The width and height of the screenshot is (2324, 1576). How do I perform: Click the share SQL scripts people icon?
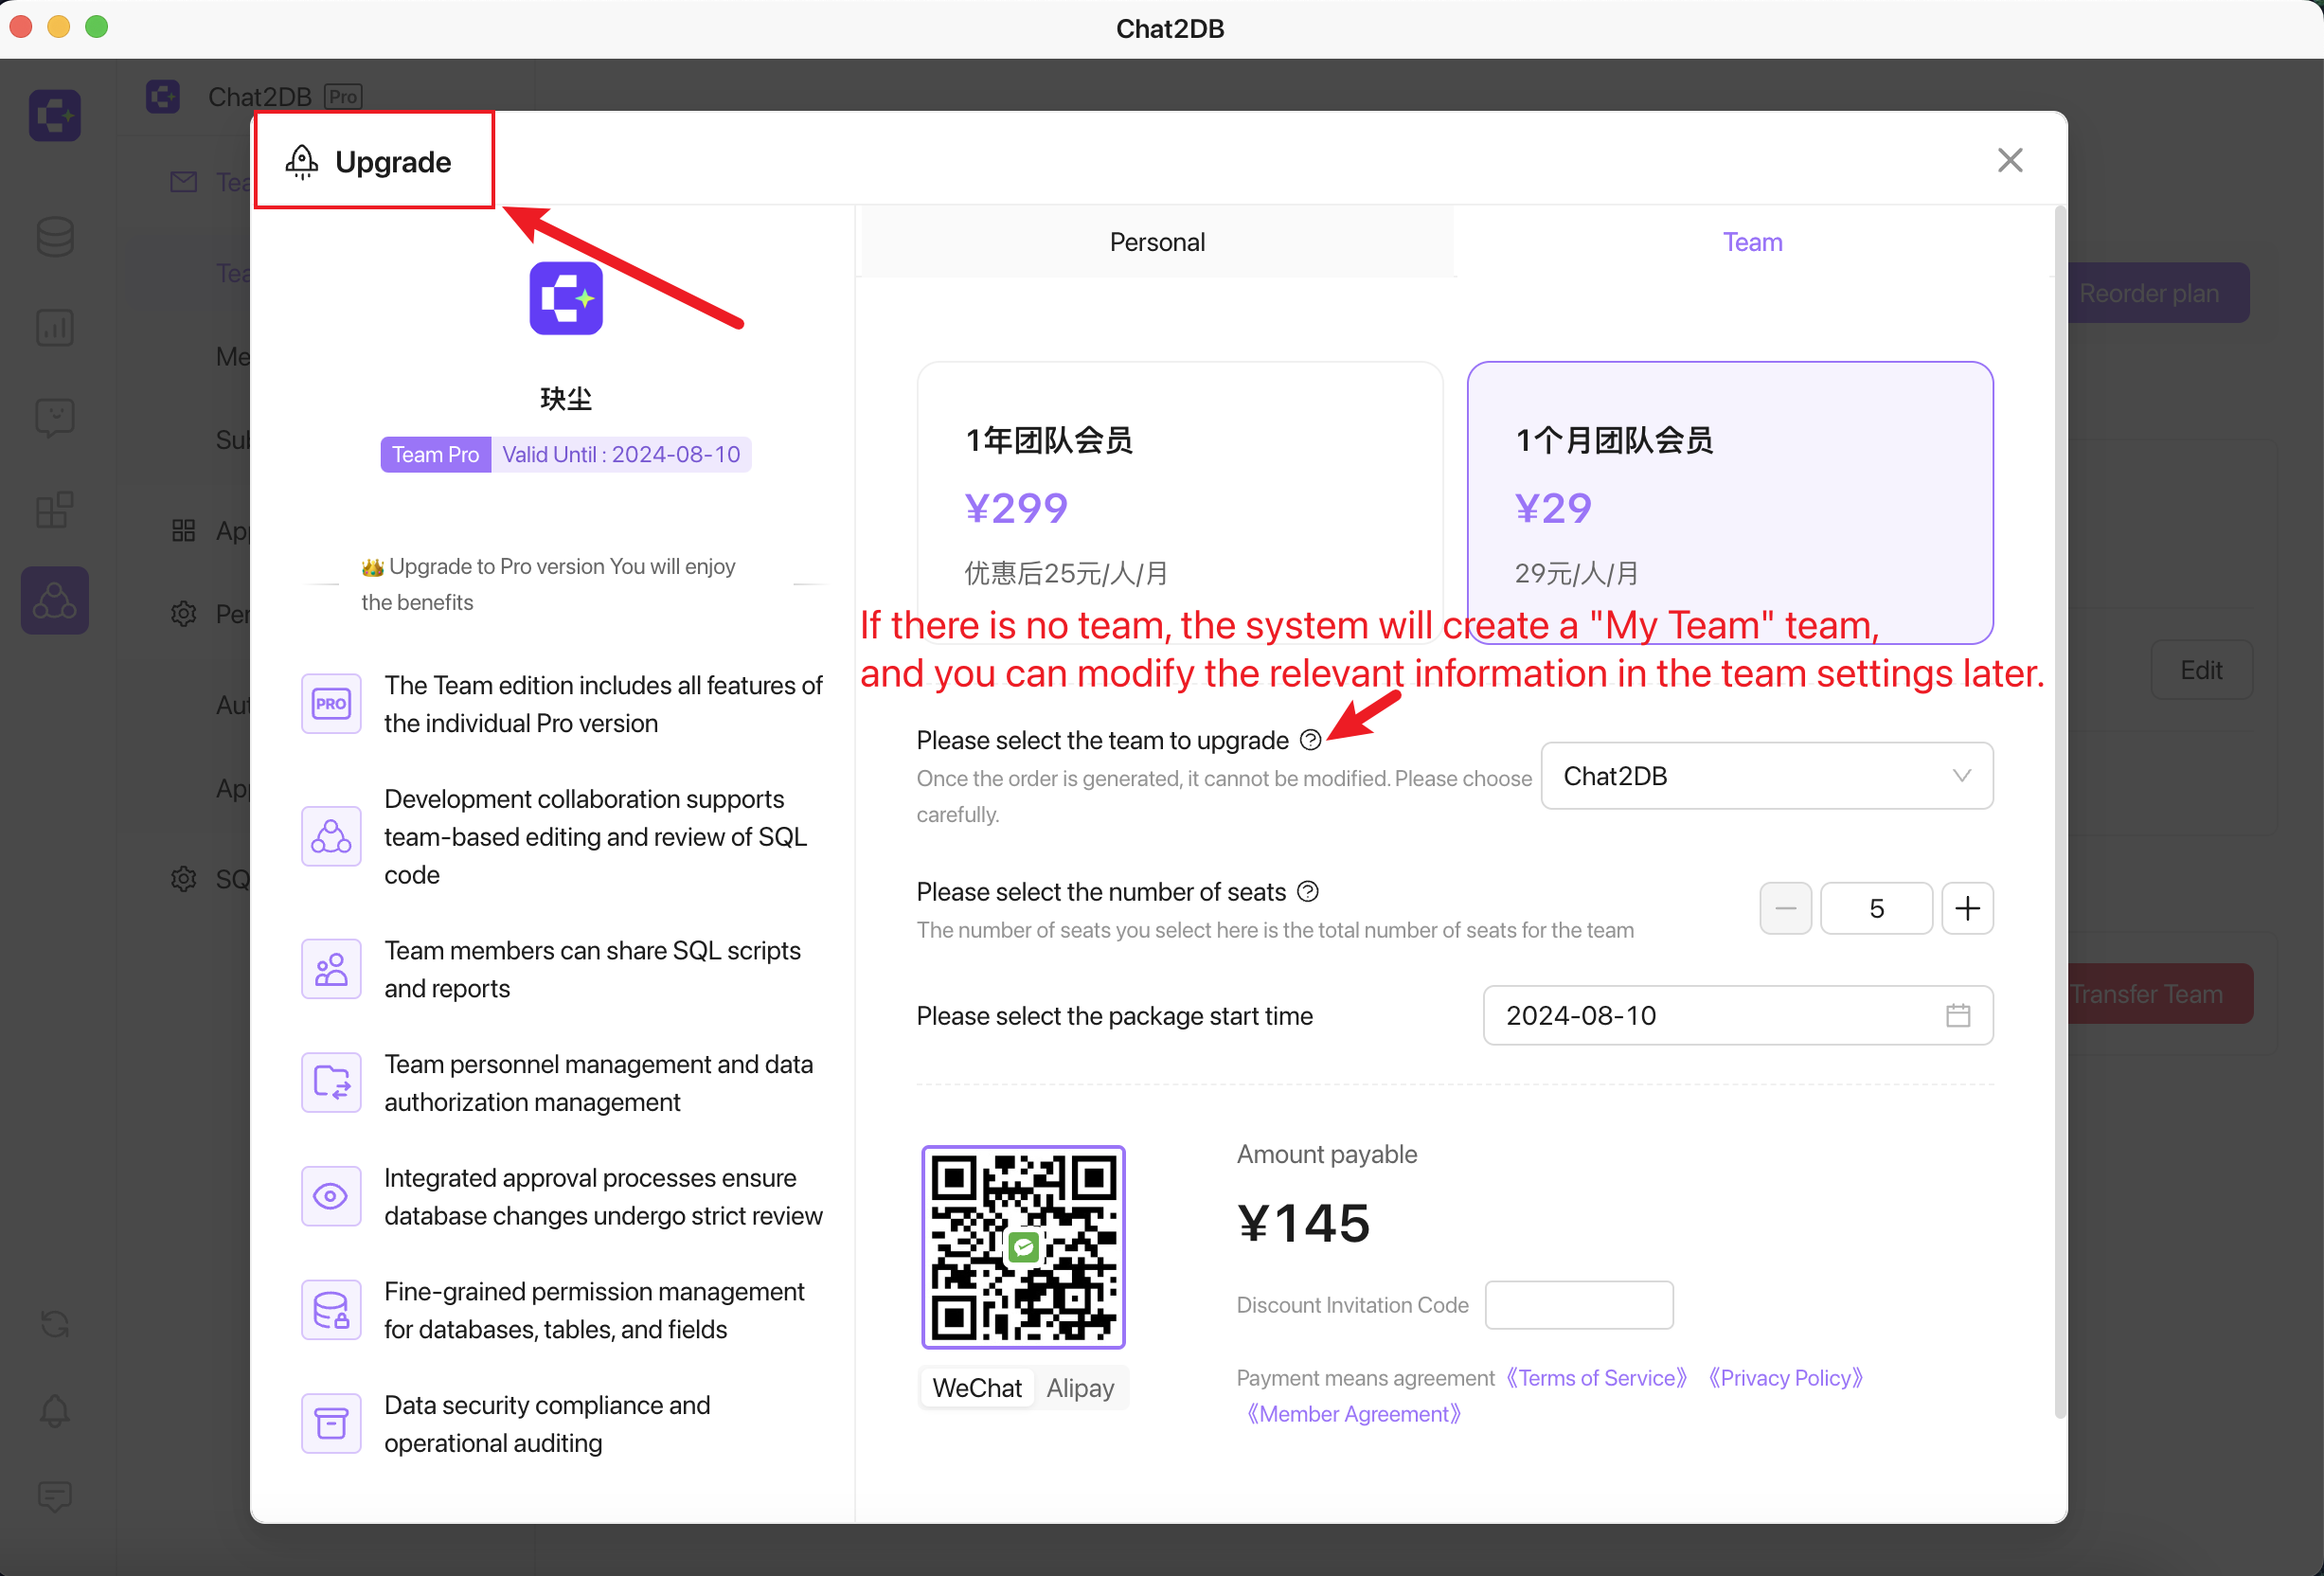point(331,969)
